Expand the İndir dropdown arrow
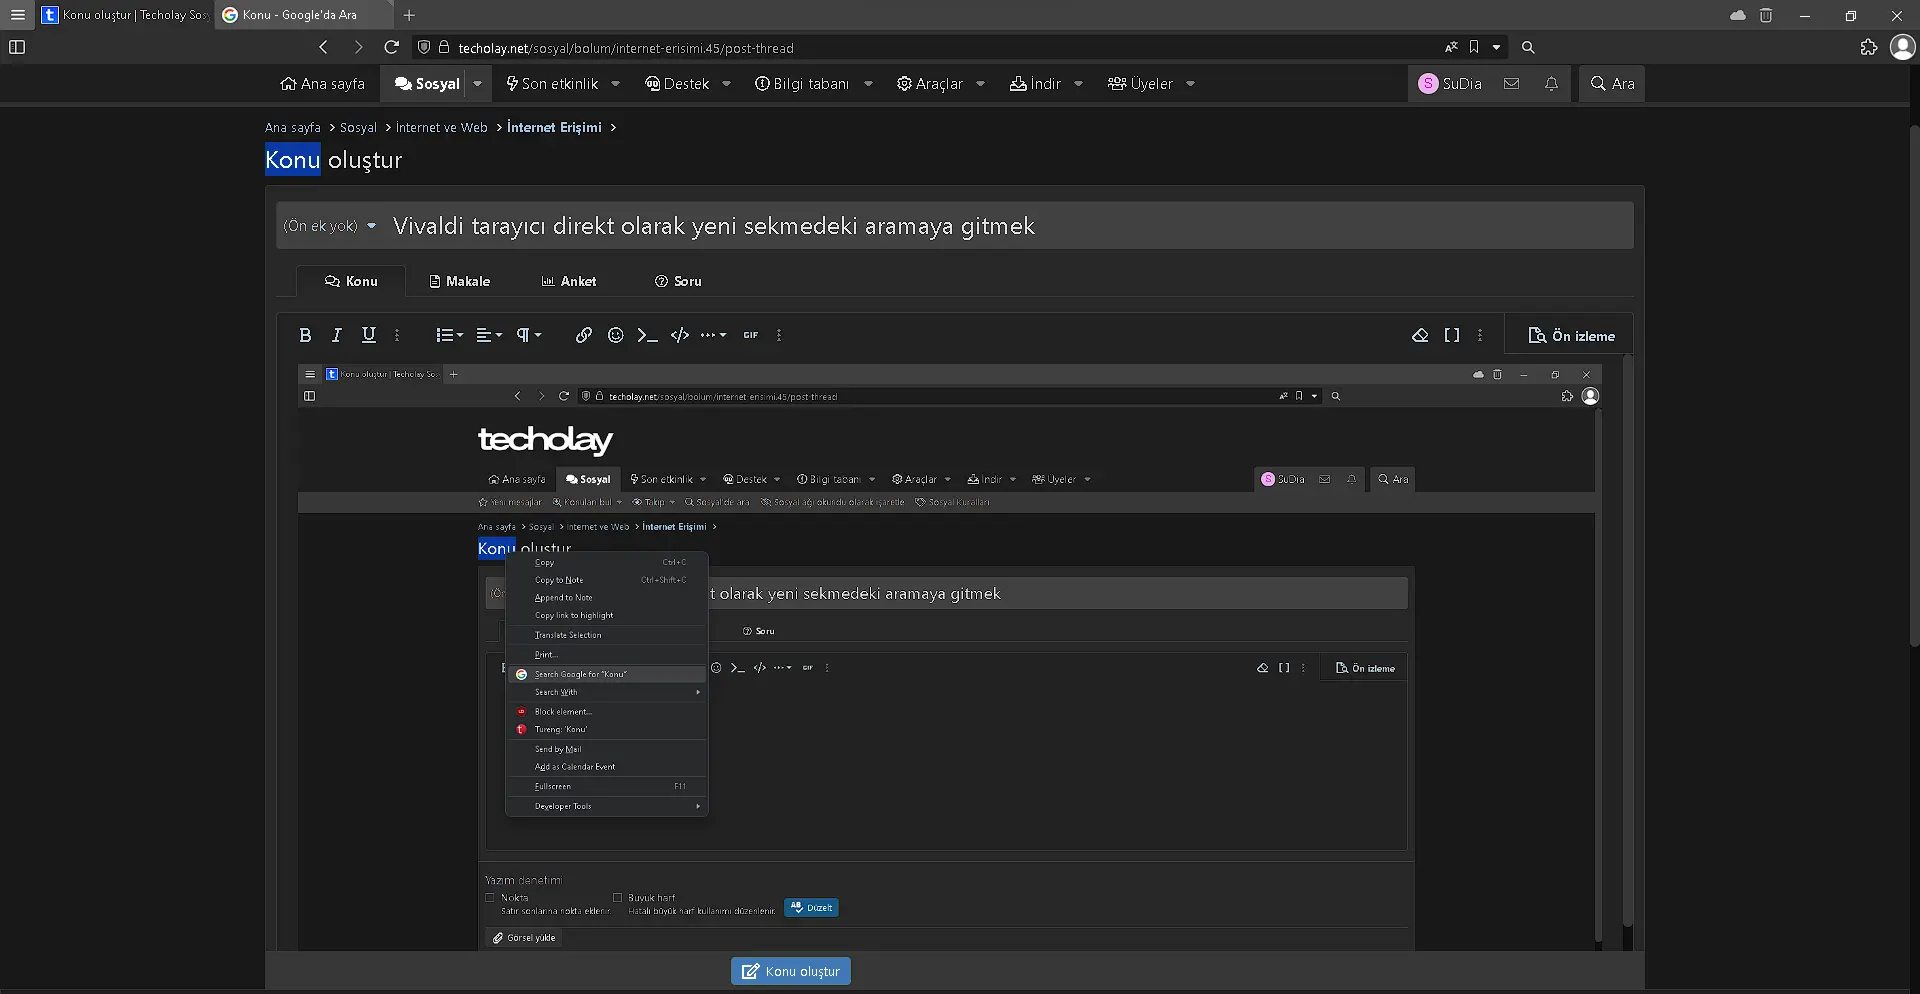This screenshot has width=1920, height=994. [x=1078, y=84]
